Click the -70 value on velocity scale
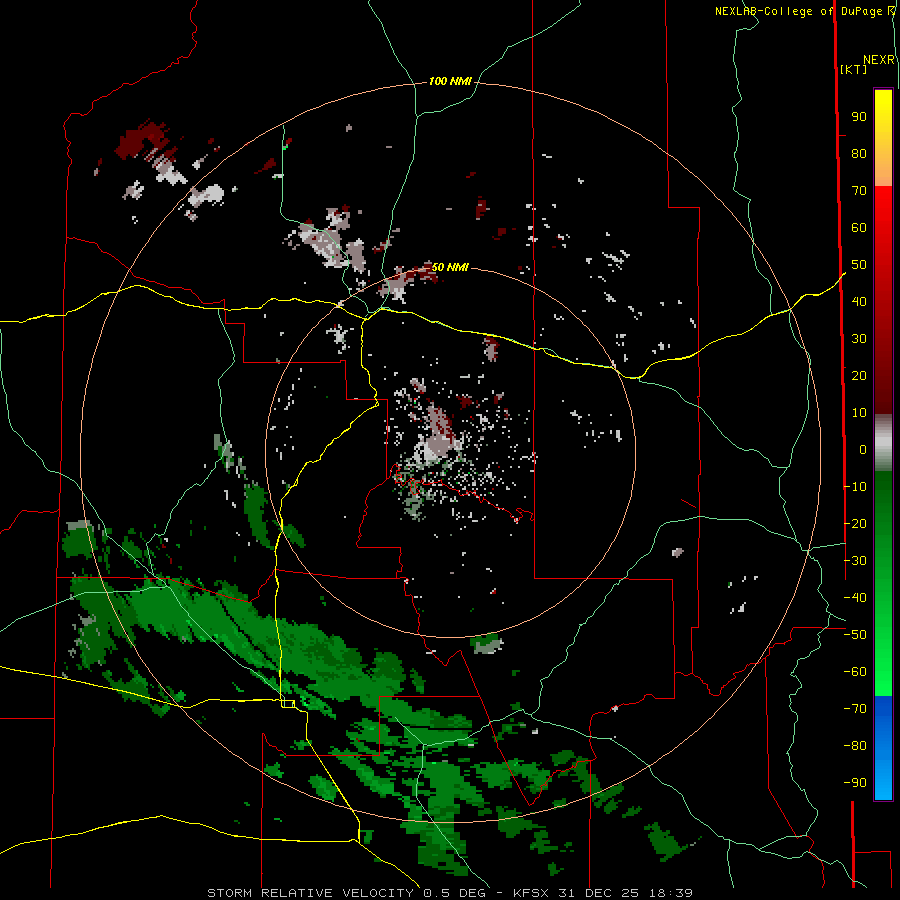The height and width of the screenshot is (900, 900). [x=855, y=709]
